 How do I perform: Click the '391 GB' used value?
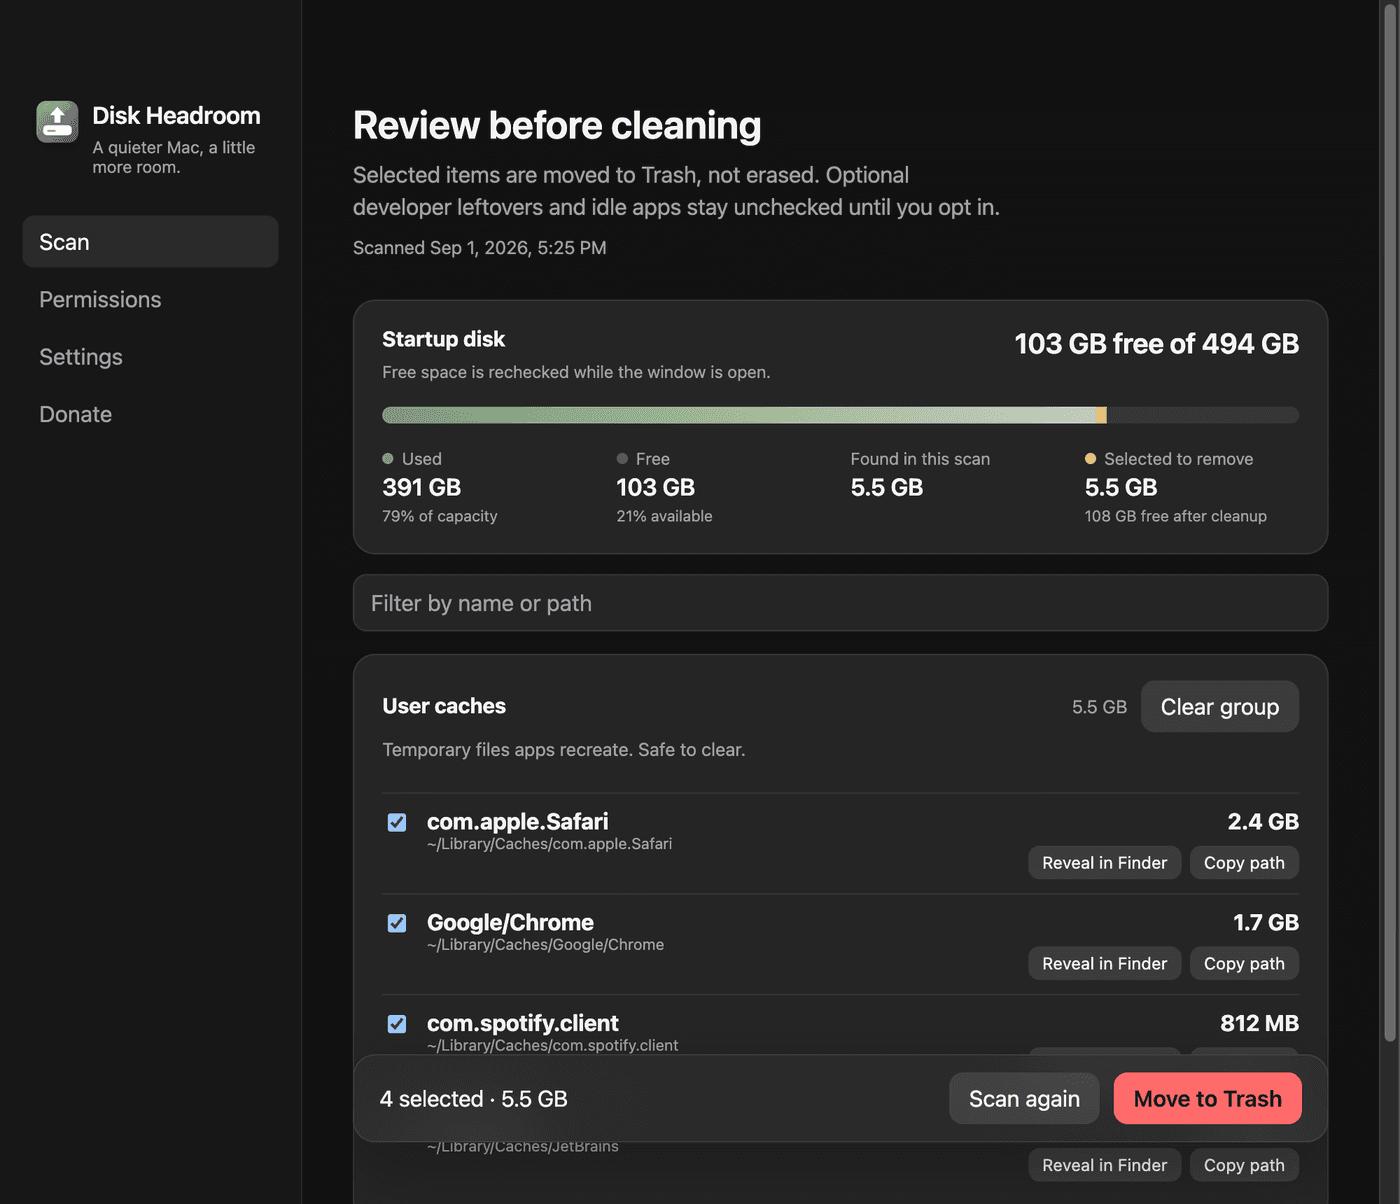[422, 488]
